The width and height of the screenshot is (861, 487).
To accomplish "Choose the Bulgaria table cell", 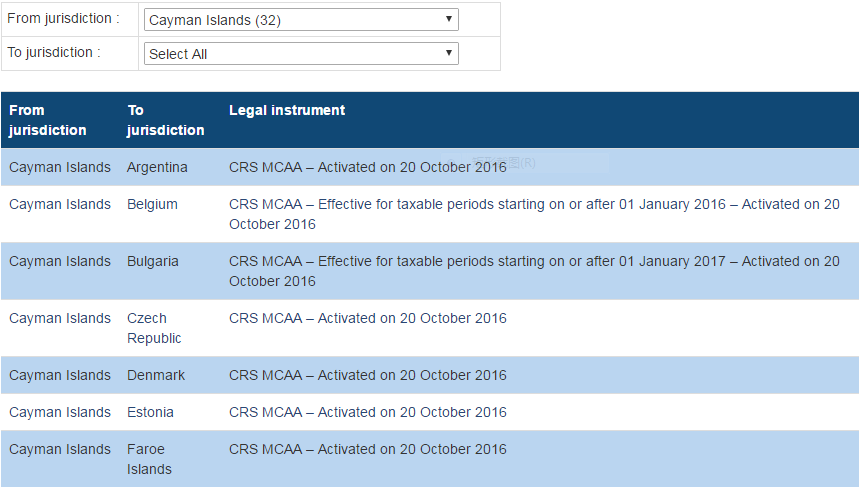I will pyautogui.click(x=153, y=261).
